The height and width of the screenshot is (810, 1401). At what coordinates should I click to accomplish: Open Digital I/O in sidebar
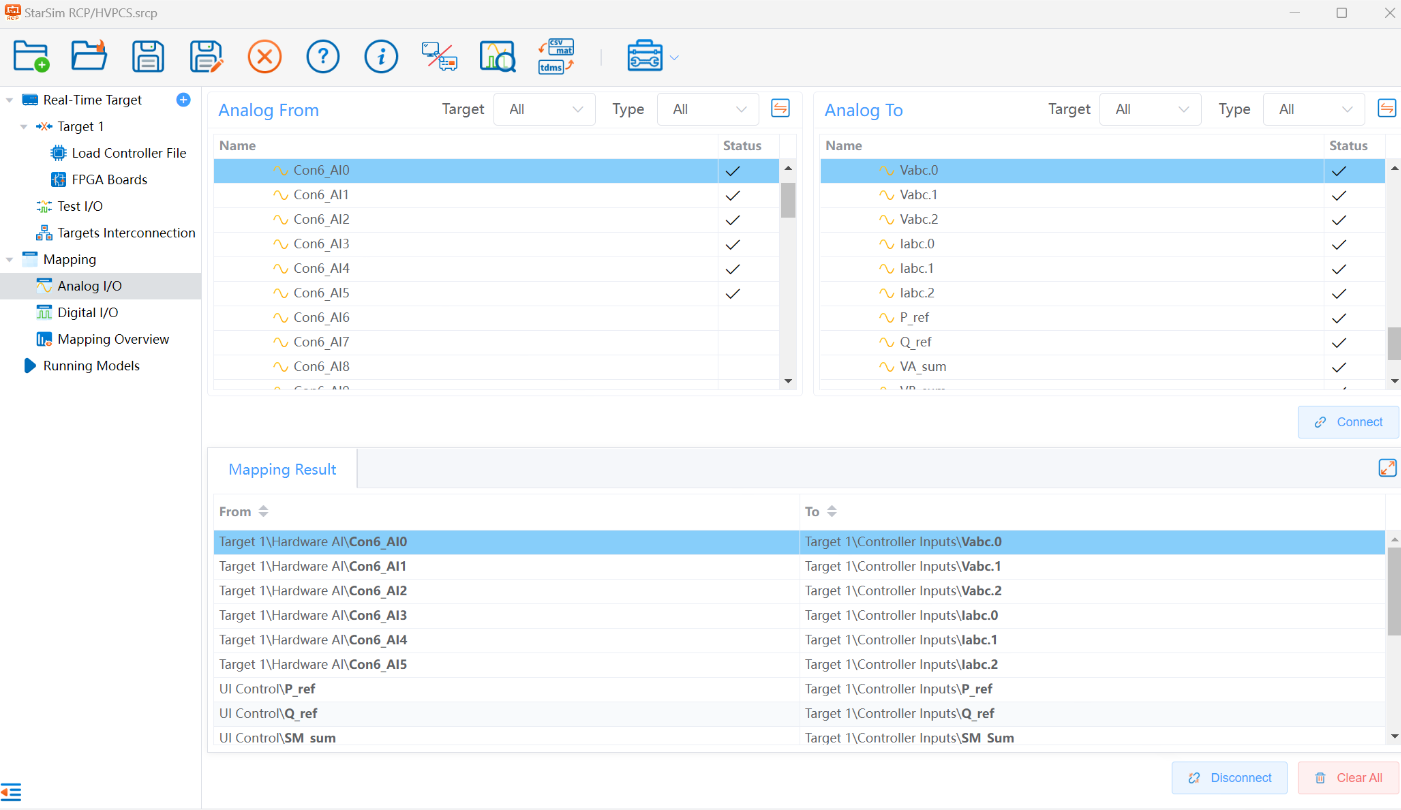88,312
